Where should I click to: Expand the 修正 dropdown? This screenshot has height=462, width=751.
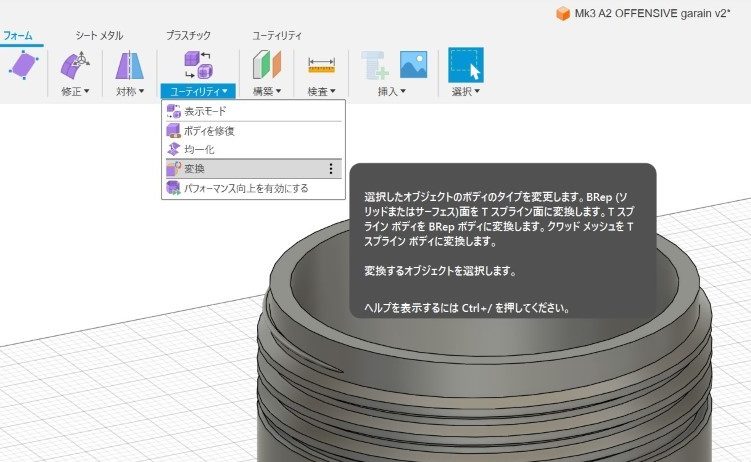75,92
